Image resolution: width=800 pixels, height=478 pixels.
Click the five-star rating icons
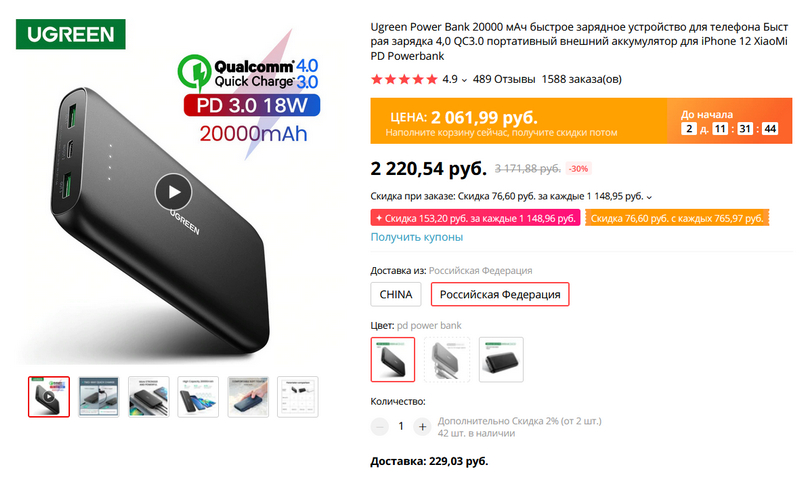[x=404, y=80]
